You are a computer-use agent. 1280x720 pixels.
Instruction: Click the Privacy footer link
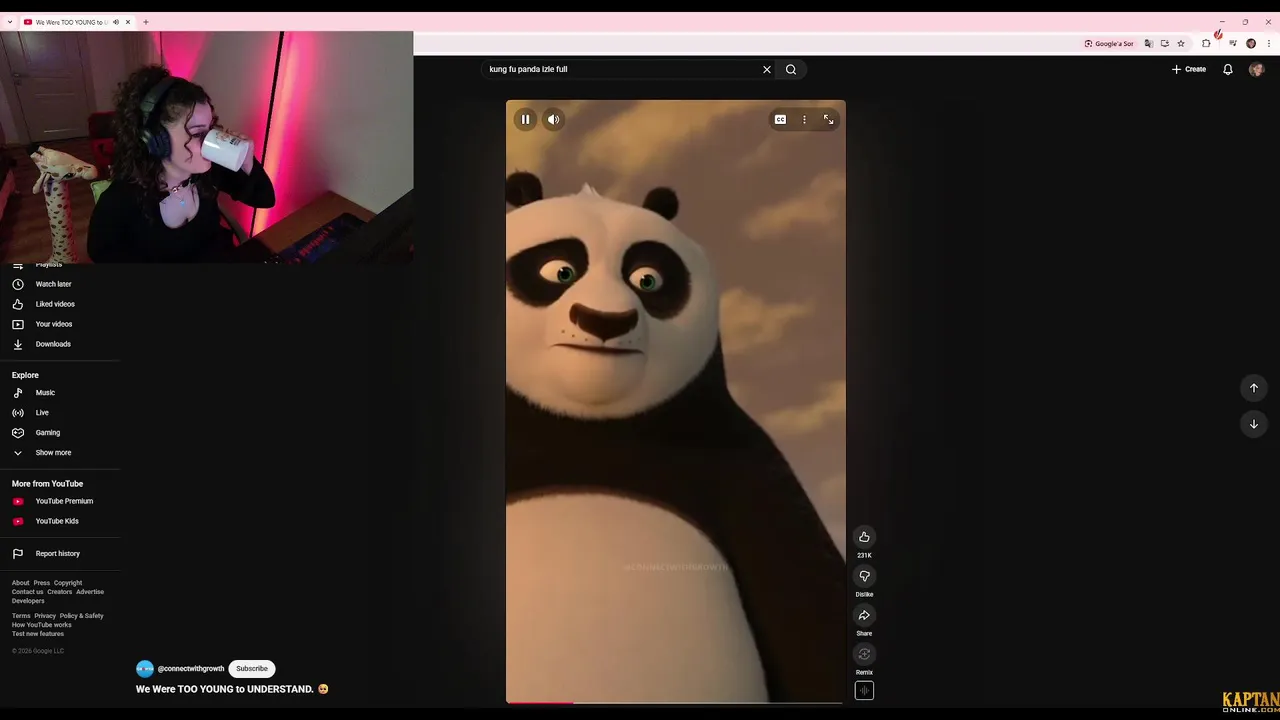[45, 616]
